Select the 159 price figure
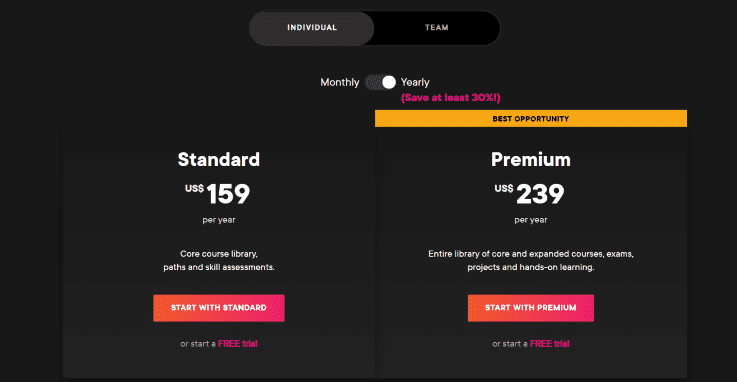Viewport: 737px width, 382px height. (228, 194)
